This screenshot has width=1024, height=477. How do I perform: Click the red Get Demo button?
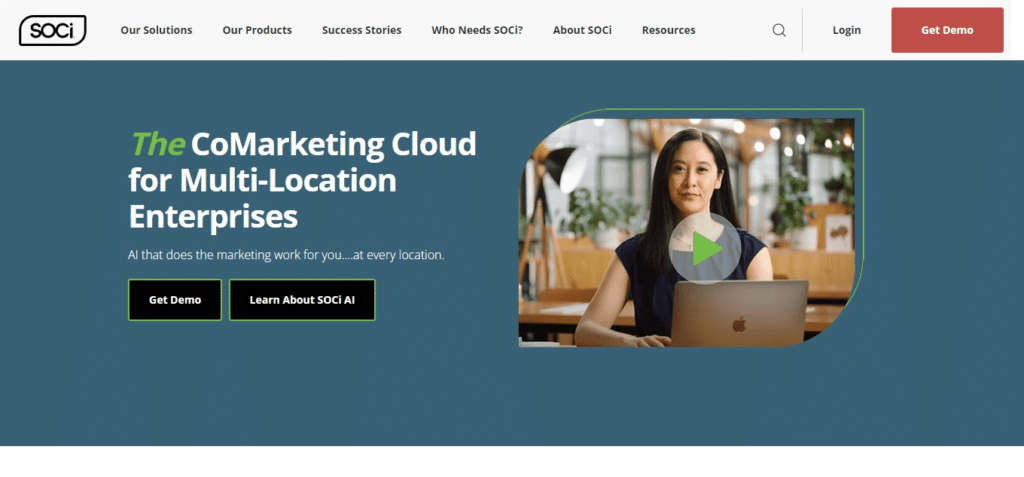[947, 30]
